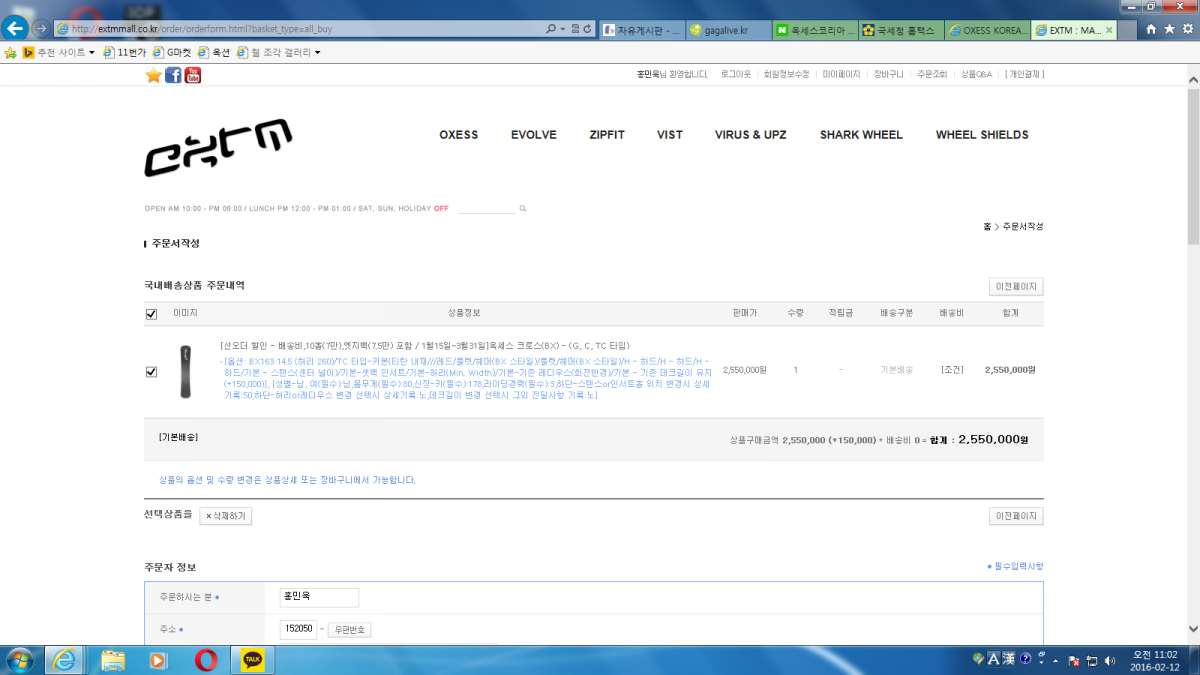Switch to the OXESS KOREA browser tab

986,30
